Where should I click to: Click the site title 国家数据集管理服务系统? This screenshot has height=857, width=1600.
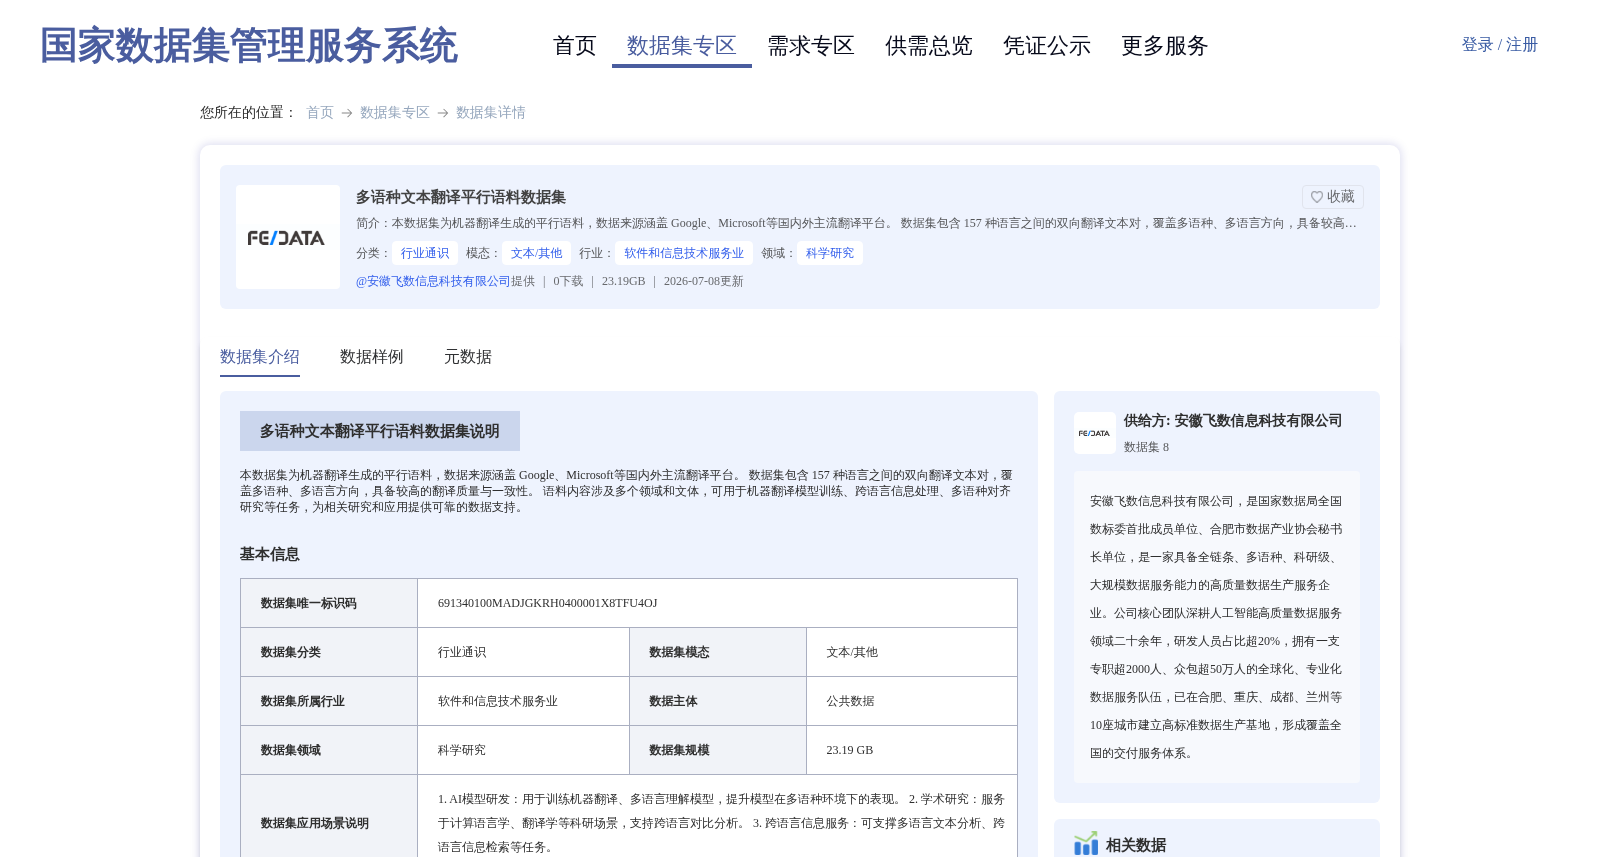coord(249,46)
